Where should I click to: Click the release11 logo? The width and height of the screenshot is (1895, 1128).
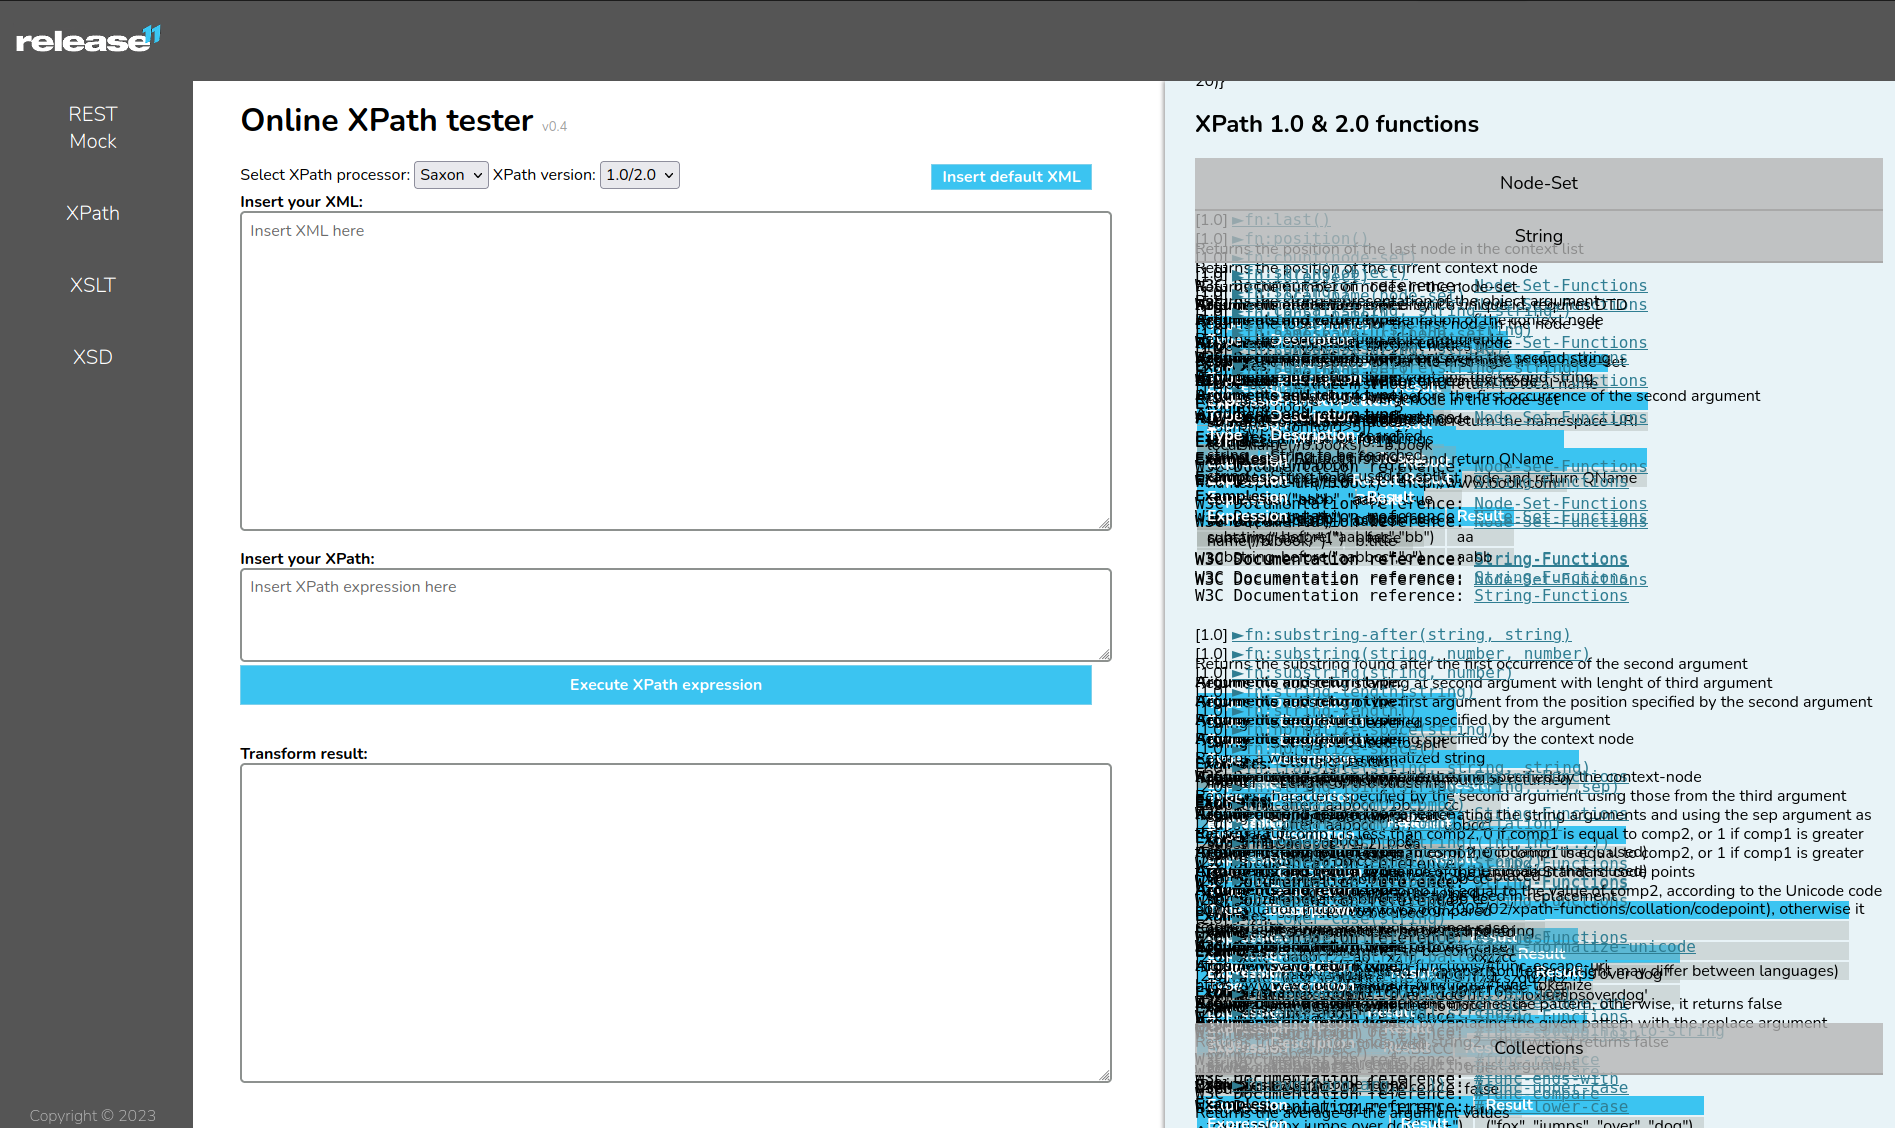tap(88, 40)
